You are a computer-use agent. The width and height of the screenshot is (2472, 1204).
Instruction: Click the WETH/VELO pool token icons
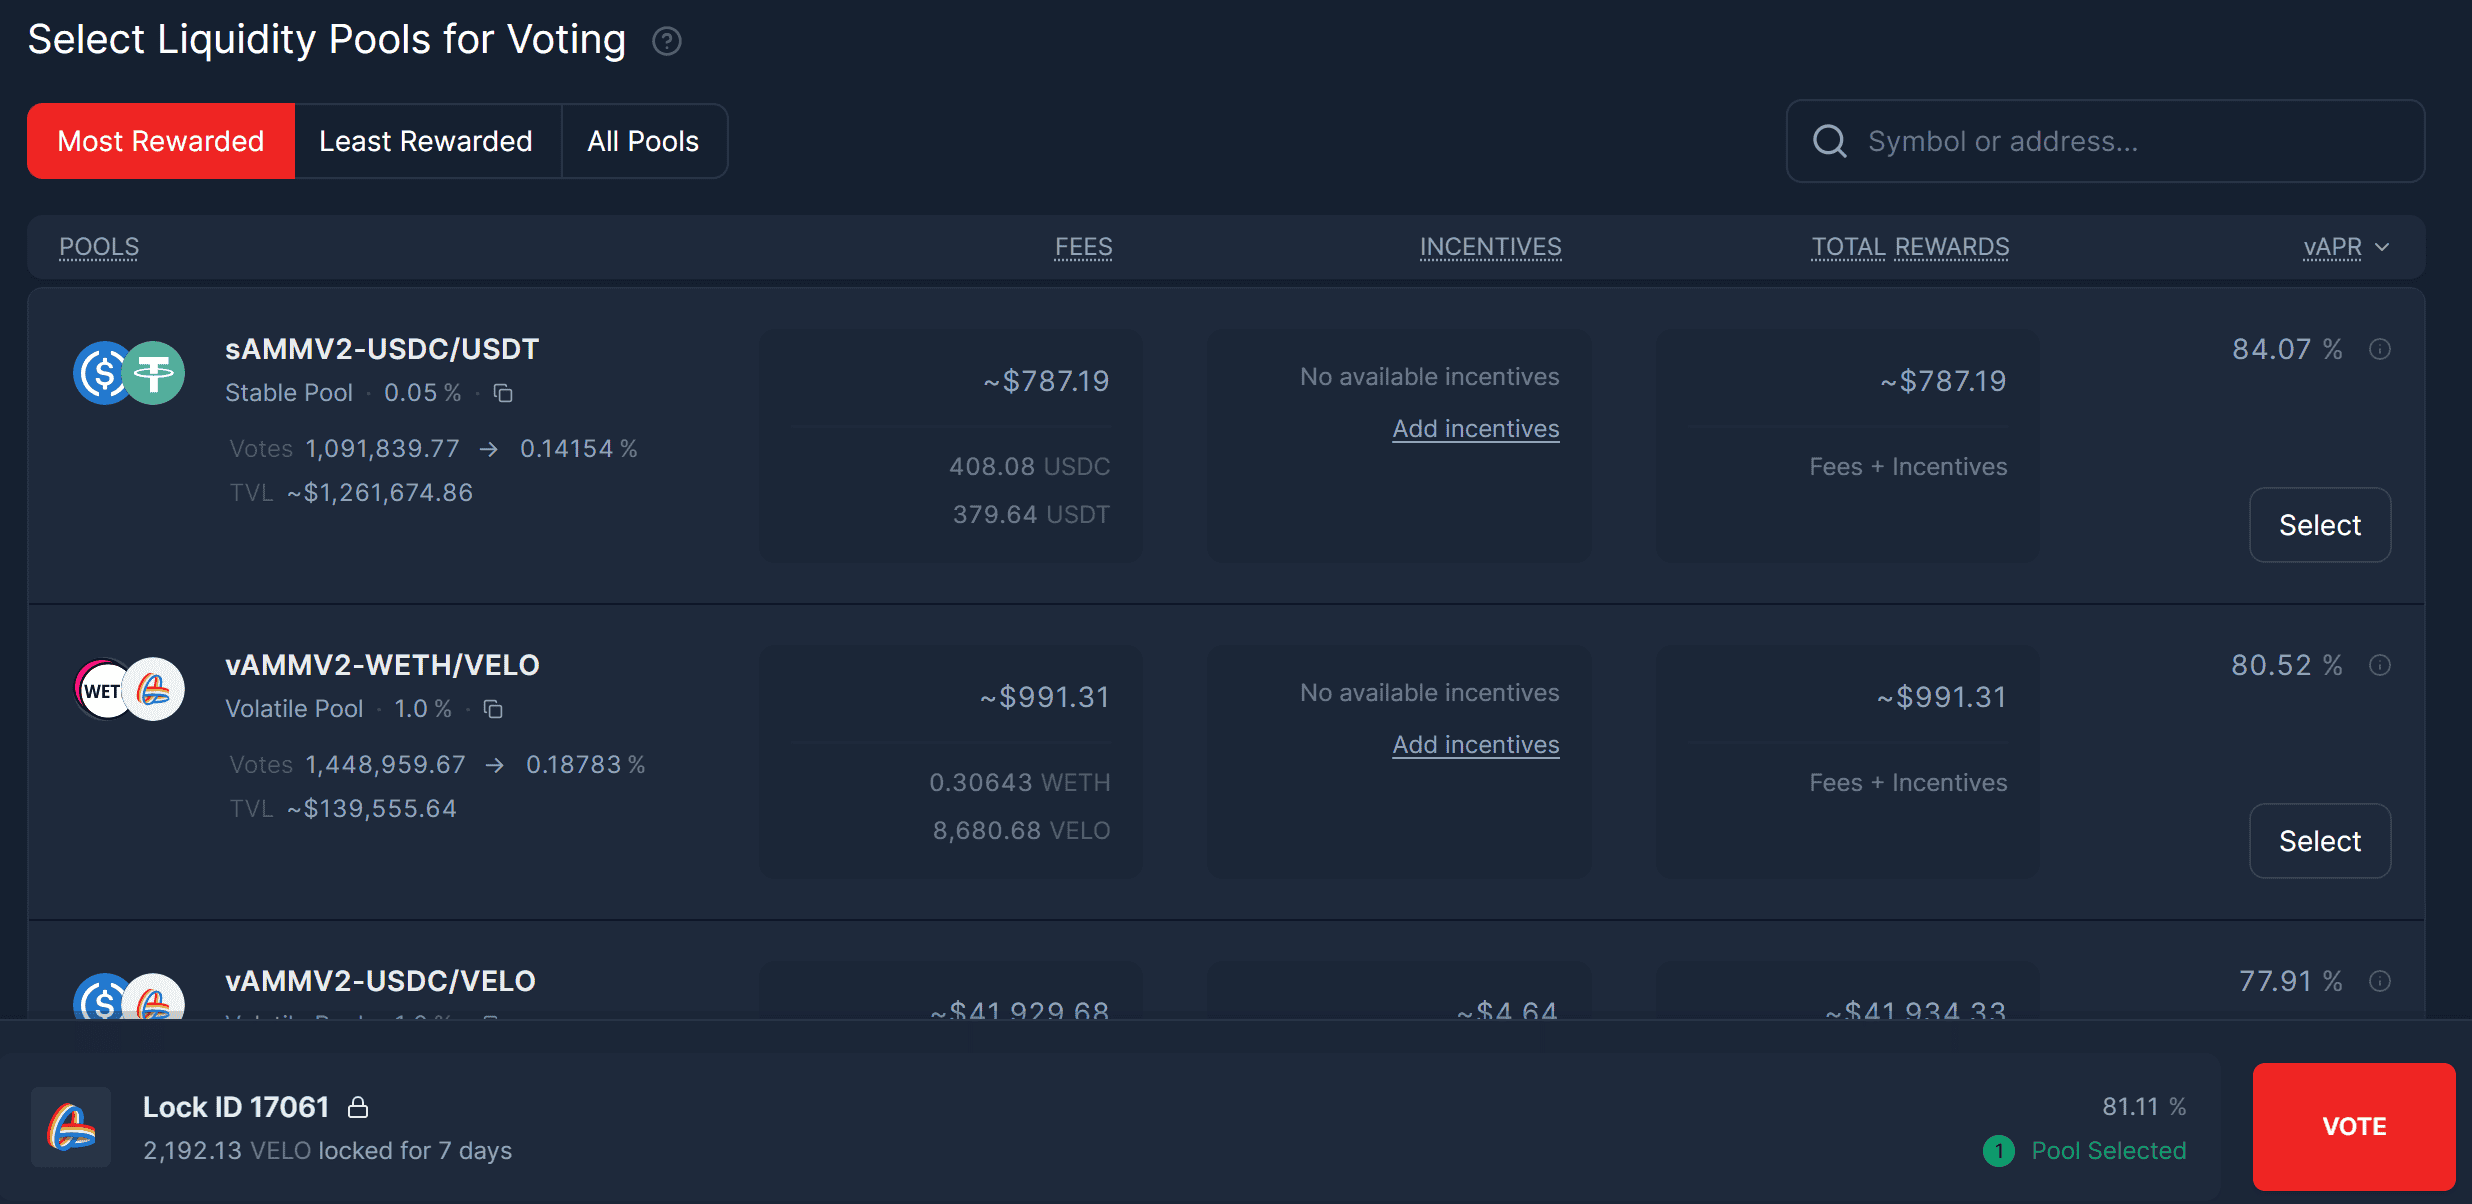point(129,689)
